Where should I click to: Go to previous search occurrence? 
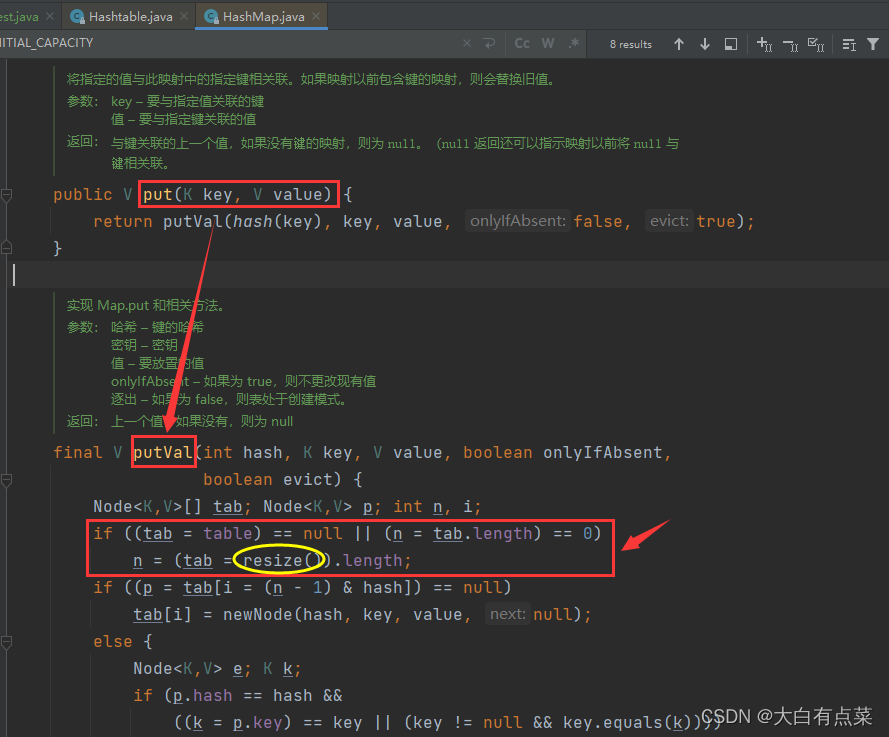point(679,44)
